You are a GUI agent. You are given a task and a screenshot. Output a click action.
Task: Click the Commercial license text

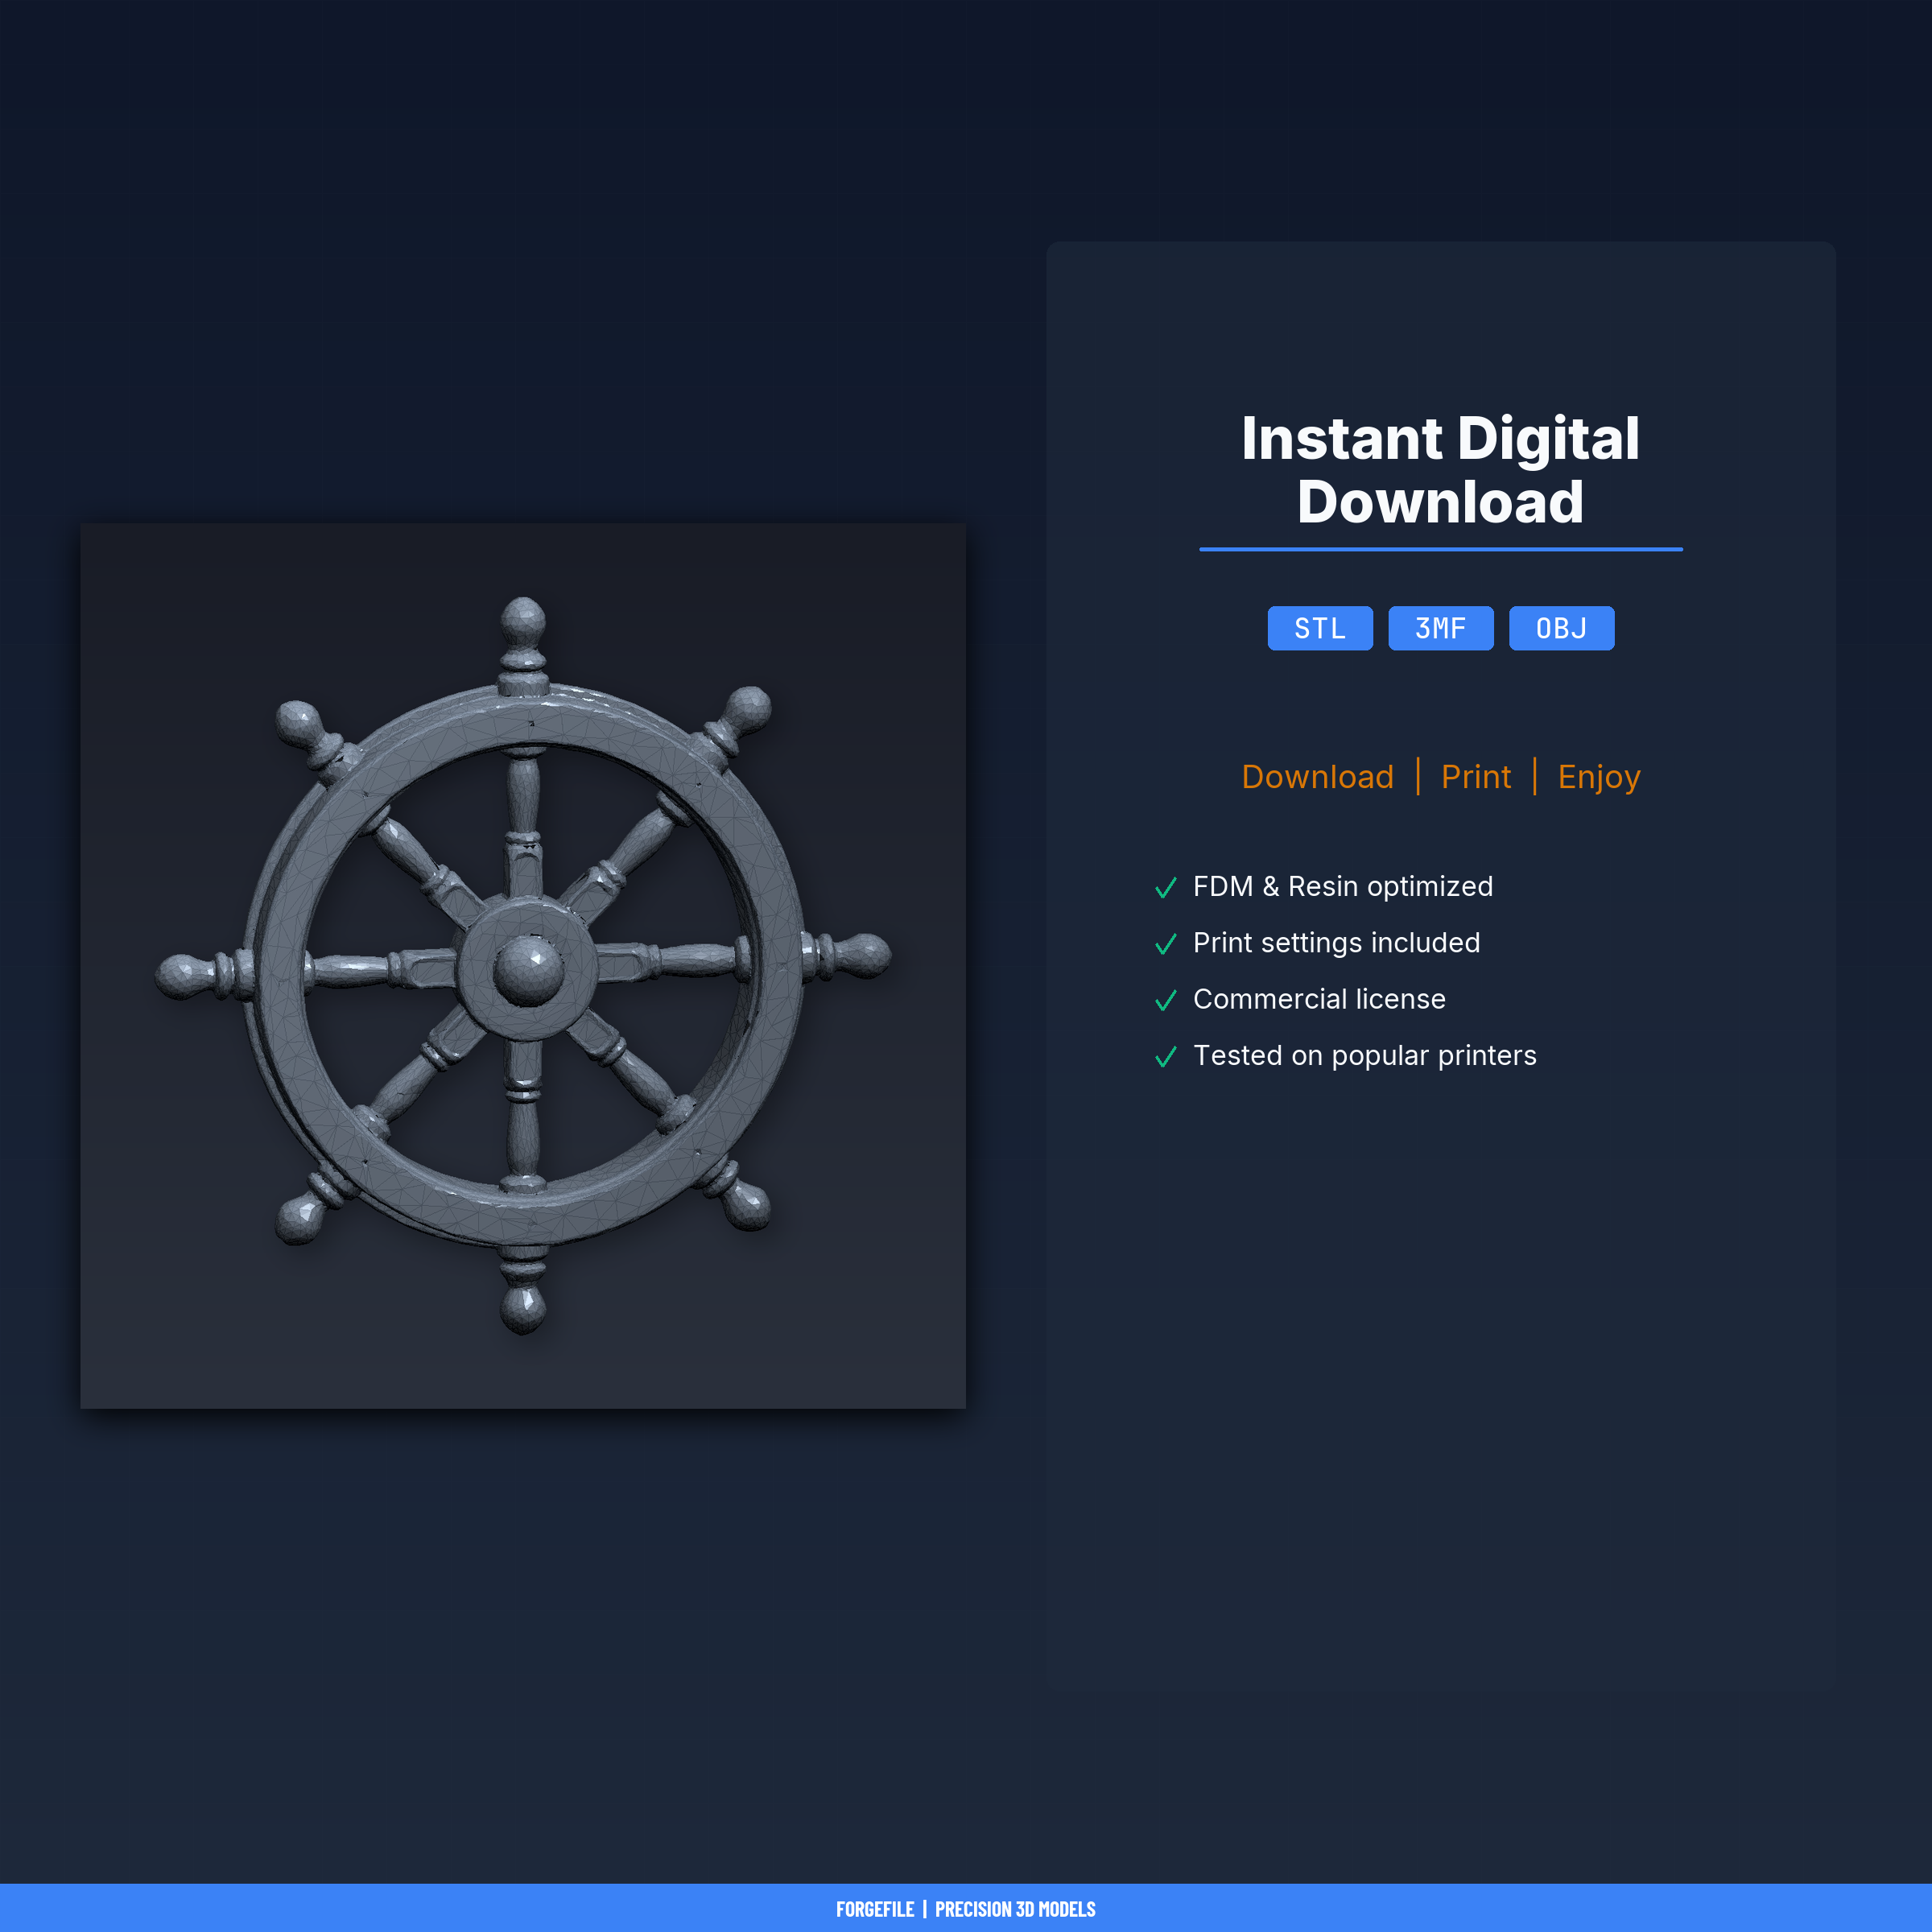[x=1319, y=999]
